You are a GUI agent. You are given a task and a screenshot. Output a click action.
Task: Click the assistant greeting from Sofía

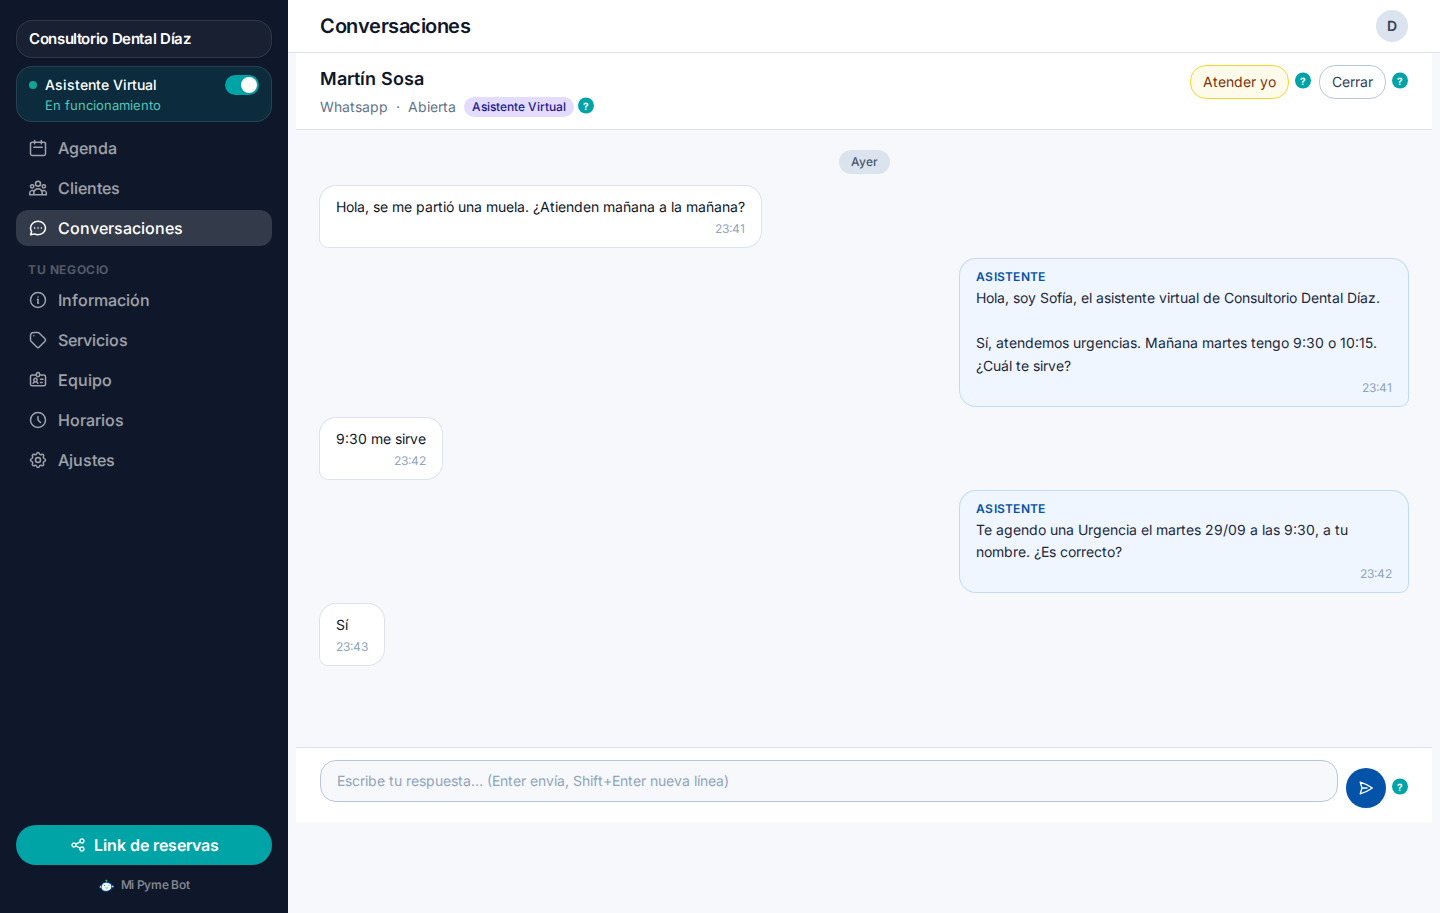[x=1184, y=332]
